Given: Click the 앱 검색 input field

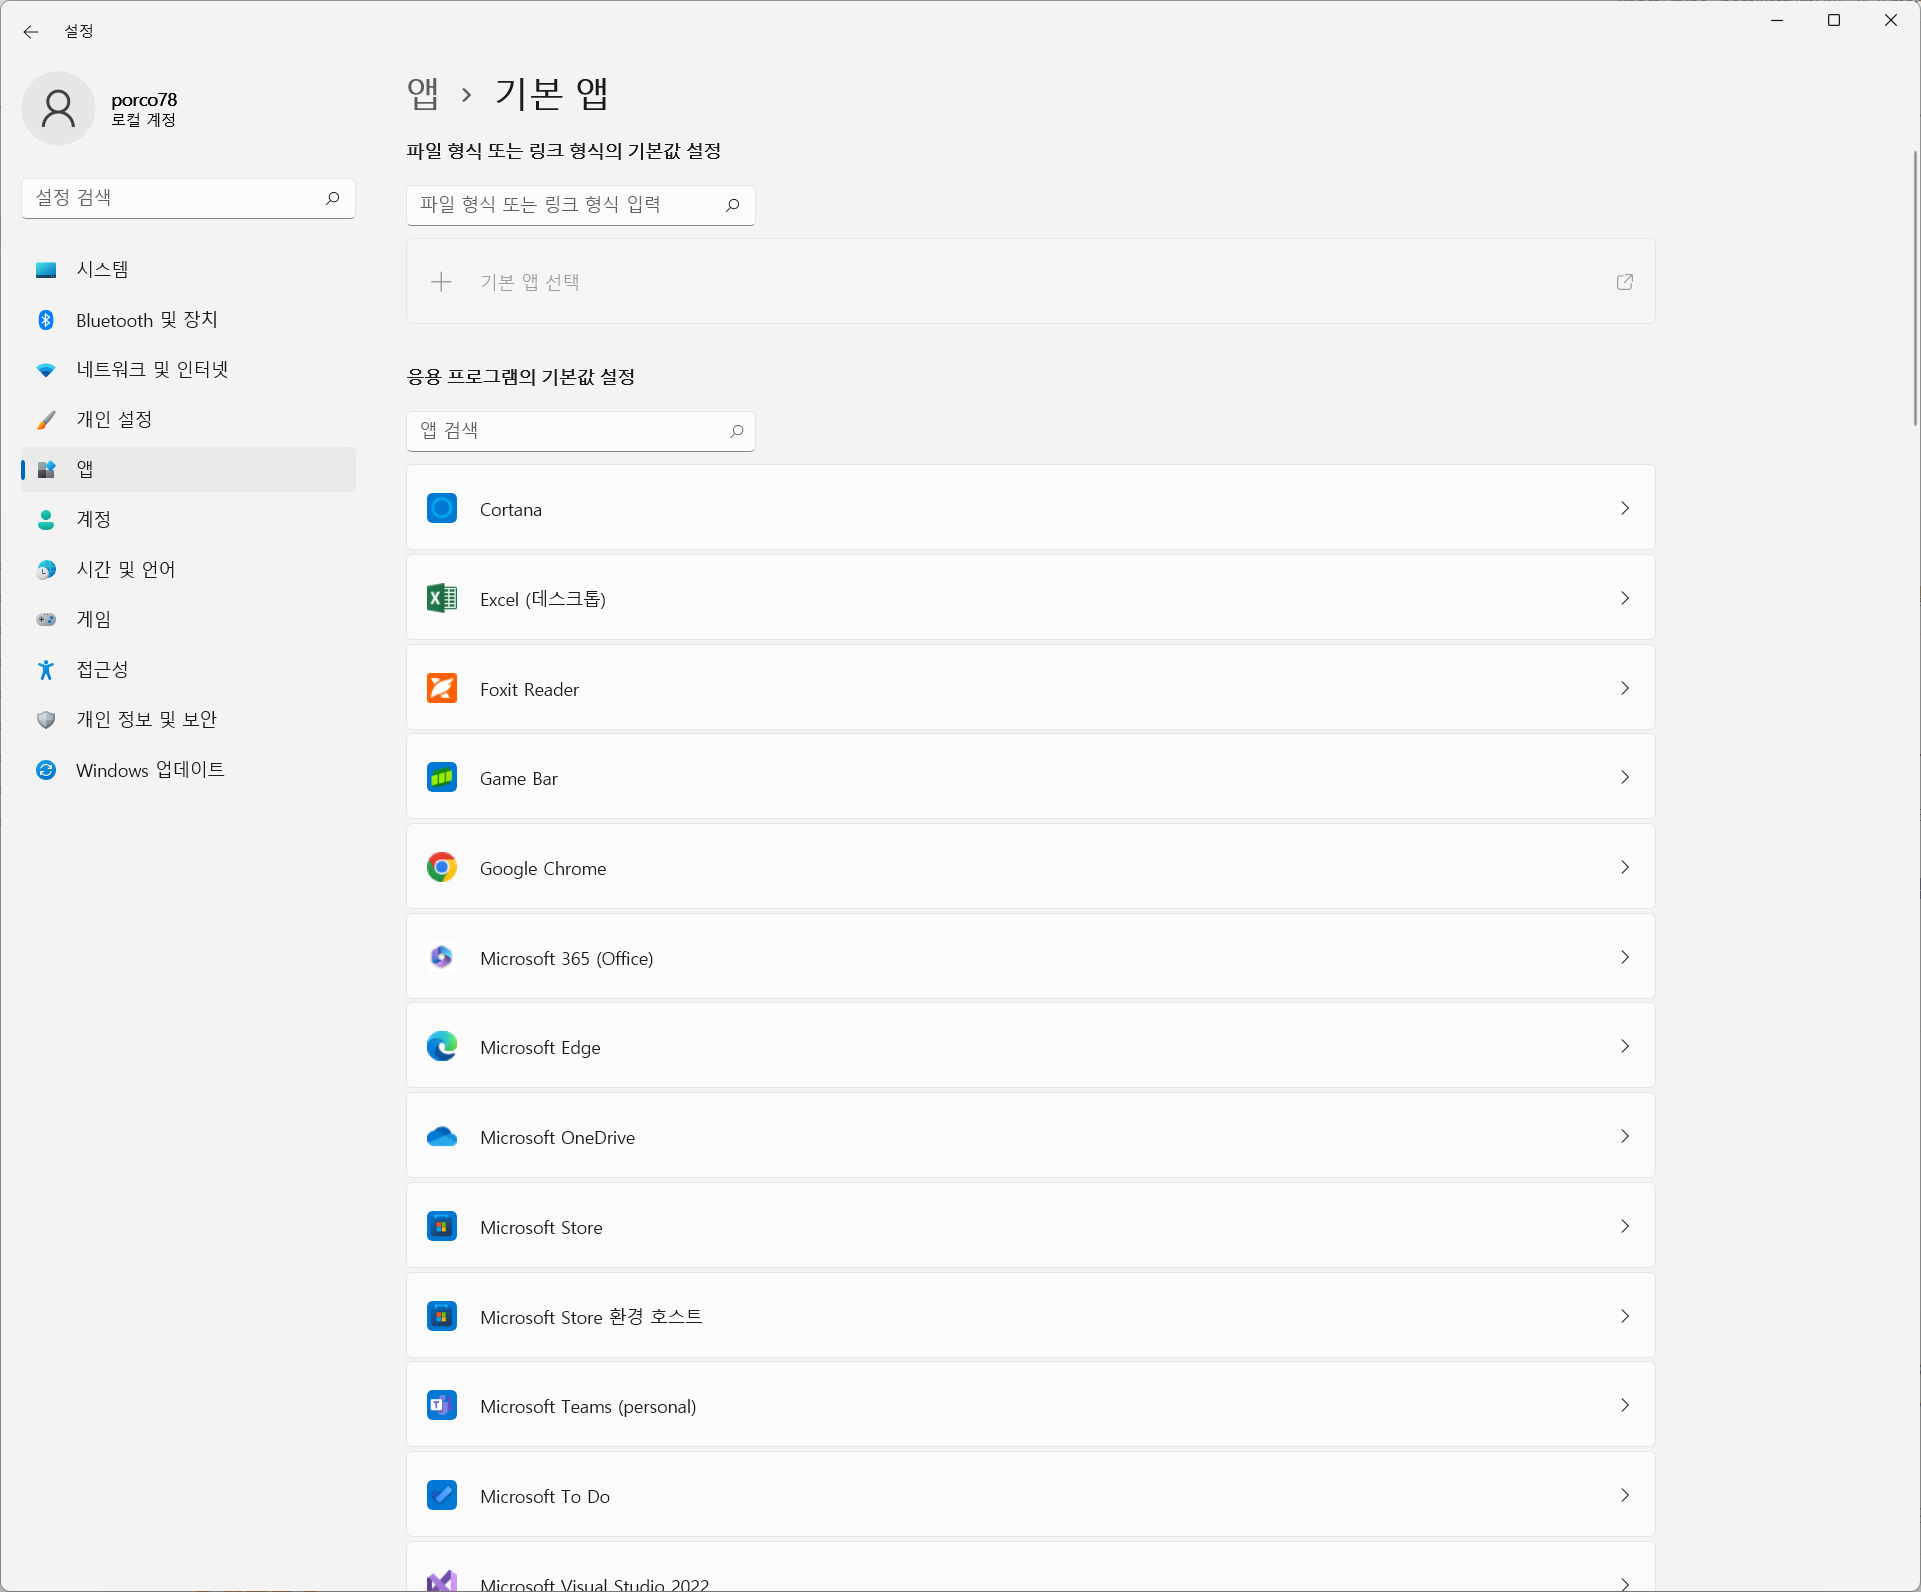Looking at the screenshot, I should [x=580, y=431].
